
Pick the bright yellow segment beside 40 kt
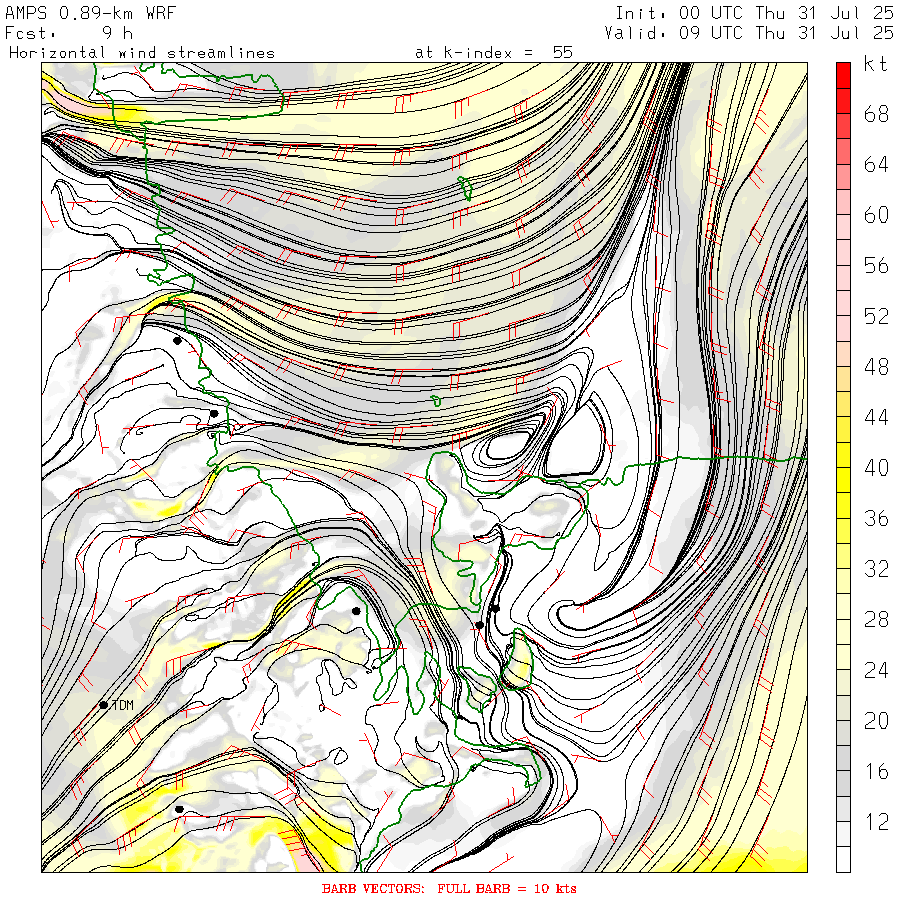tap(843, 480)
